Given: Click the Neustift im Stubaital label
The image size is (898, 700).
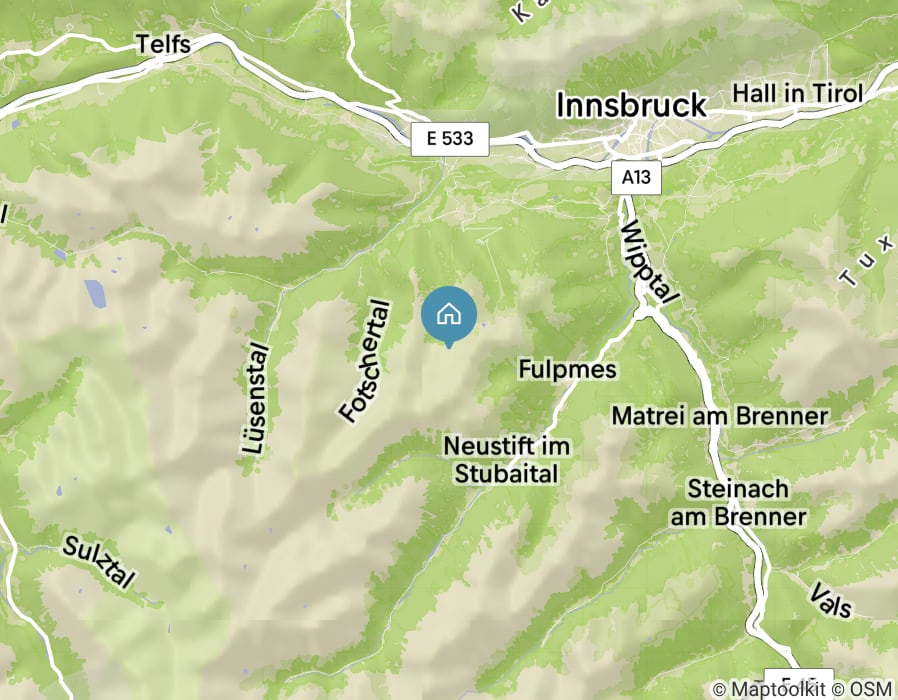Looking at the screenshot, I should 507,460.
